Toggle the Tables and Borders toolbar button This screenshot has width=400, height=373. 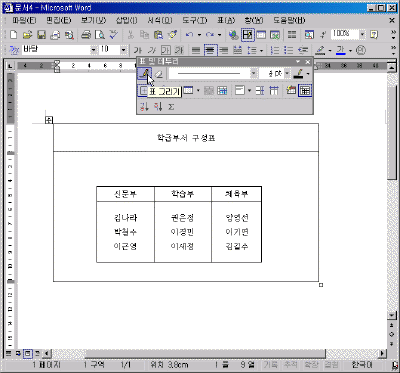pos(248,35)
